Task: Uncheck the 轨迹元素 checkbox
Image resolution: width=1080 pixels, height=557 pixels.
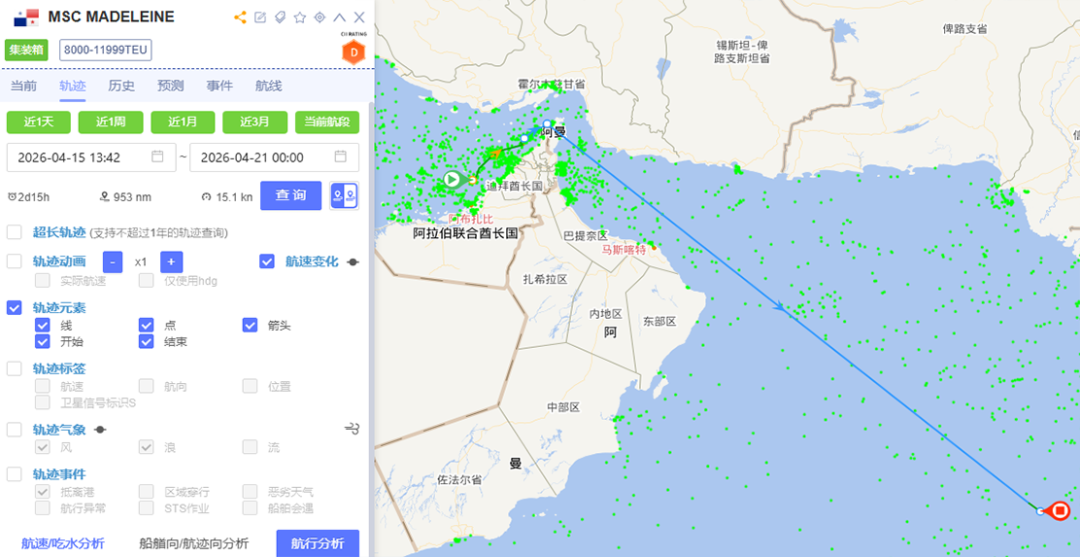Action: (14, 308)
